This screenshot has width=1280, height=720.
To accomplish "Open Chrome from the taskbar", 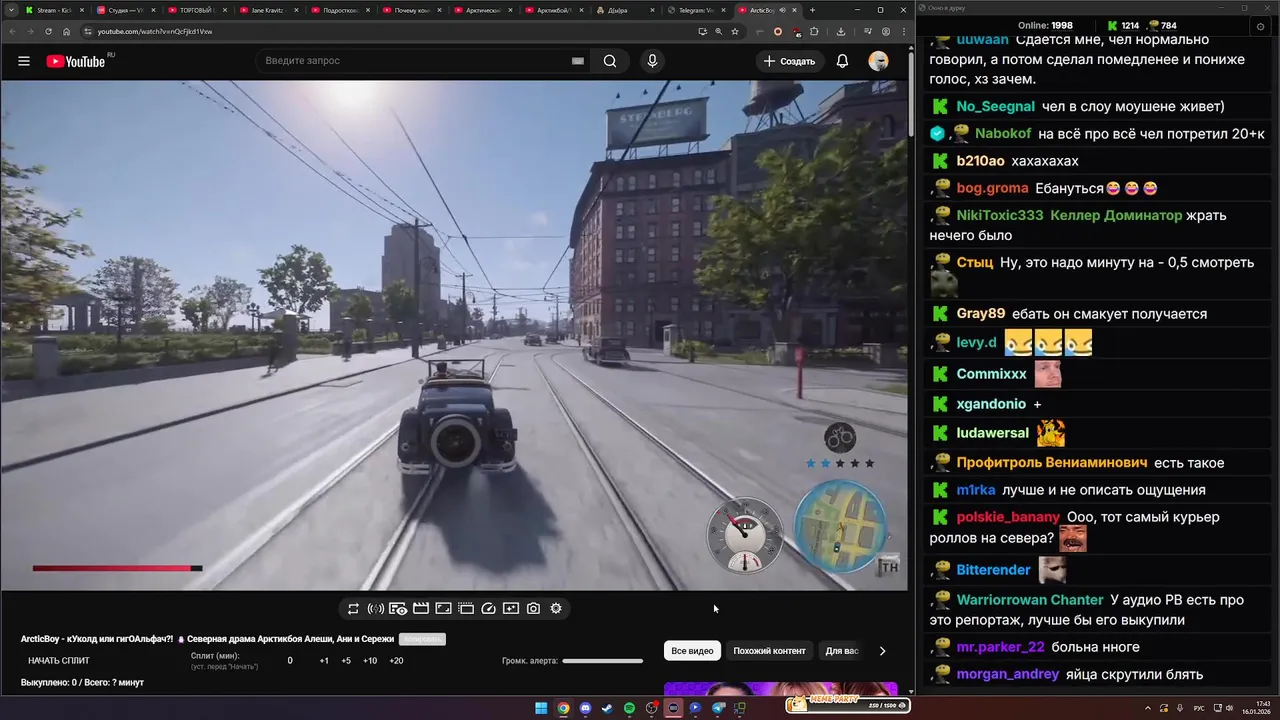I will tap(563, 708).
